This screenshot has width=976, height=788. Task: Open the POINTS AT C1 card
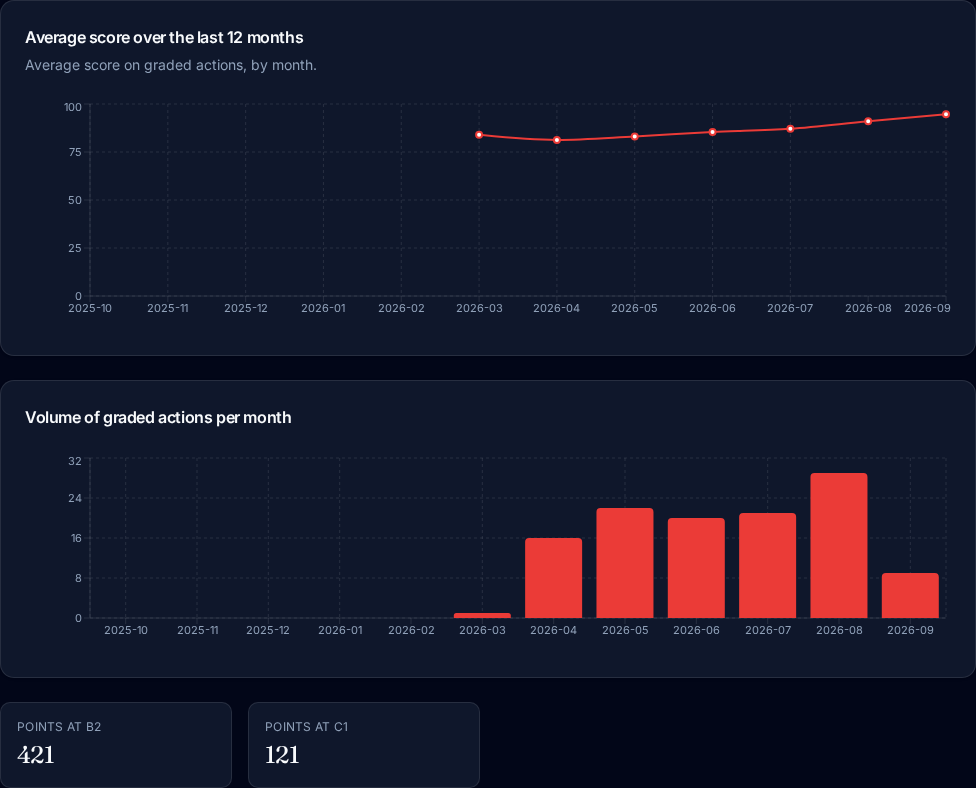tap(364, 744)
